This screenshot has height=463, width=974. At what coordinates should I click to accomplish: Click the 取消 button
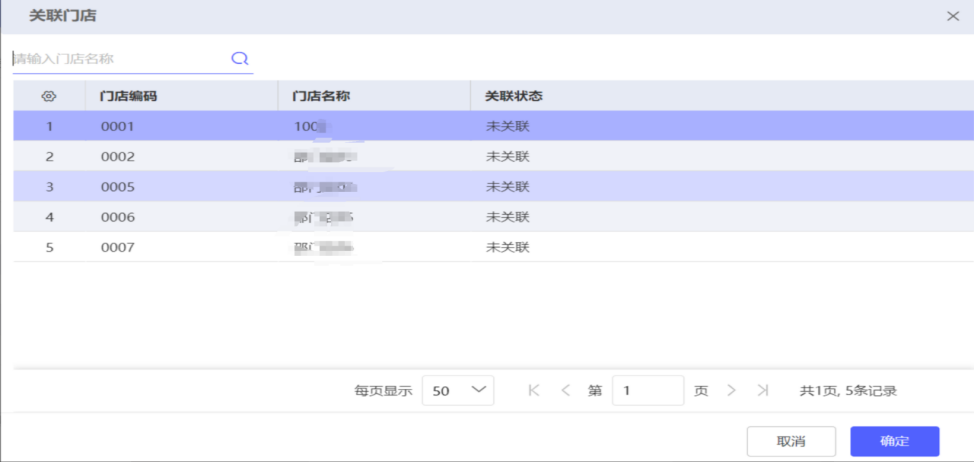(791, 441)
